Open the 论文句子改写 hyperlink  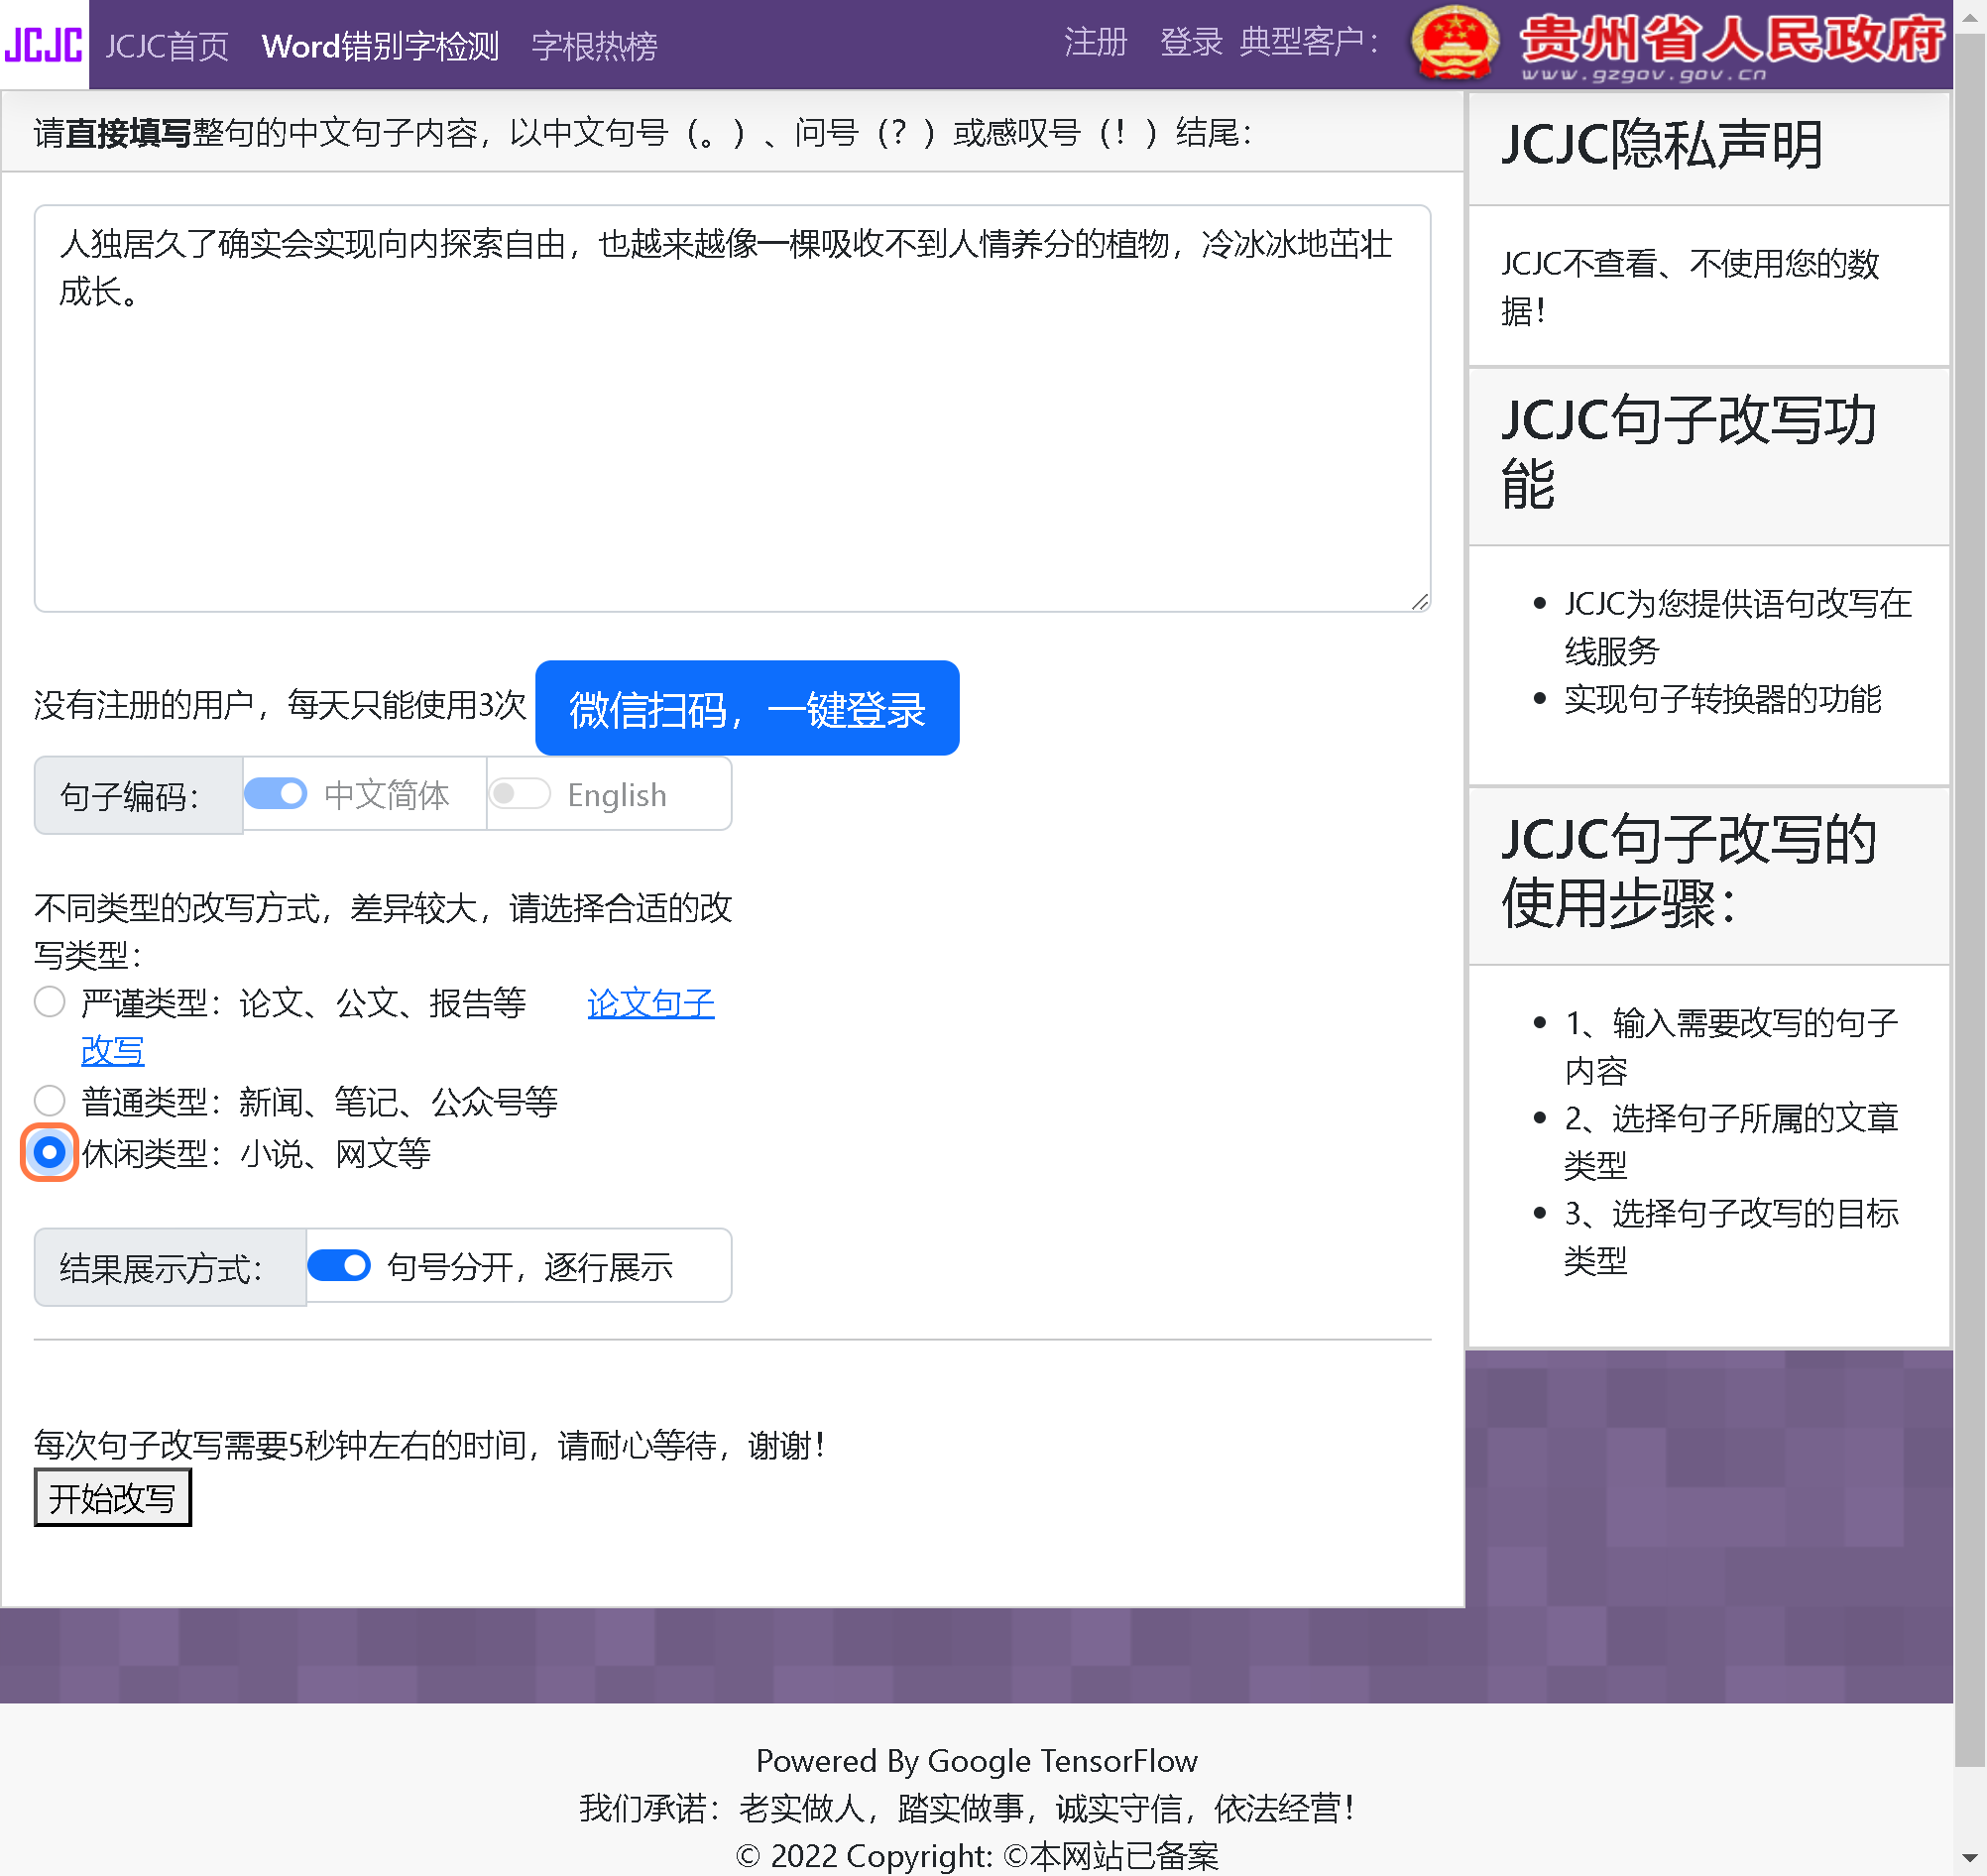(651, 1003)
